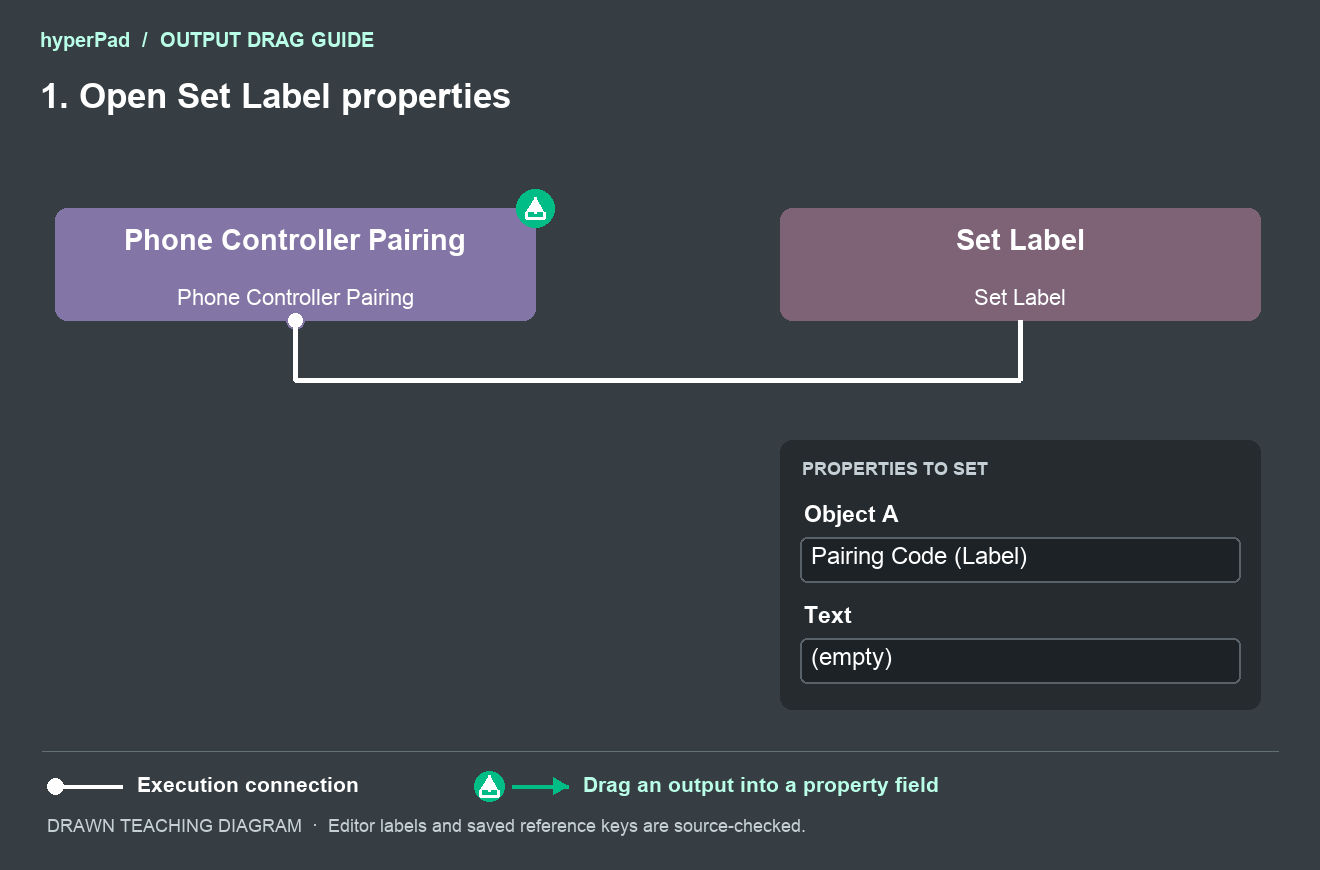This screenshot has height=870, width=1320.
Task: Click the 'DRAWN TEACHING DIAGRAM' footer text
Action: click(x=174, y=826)
